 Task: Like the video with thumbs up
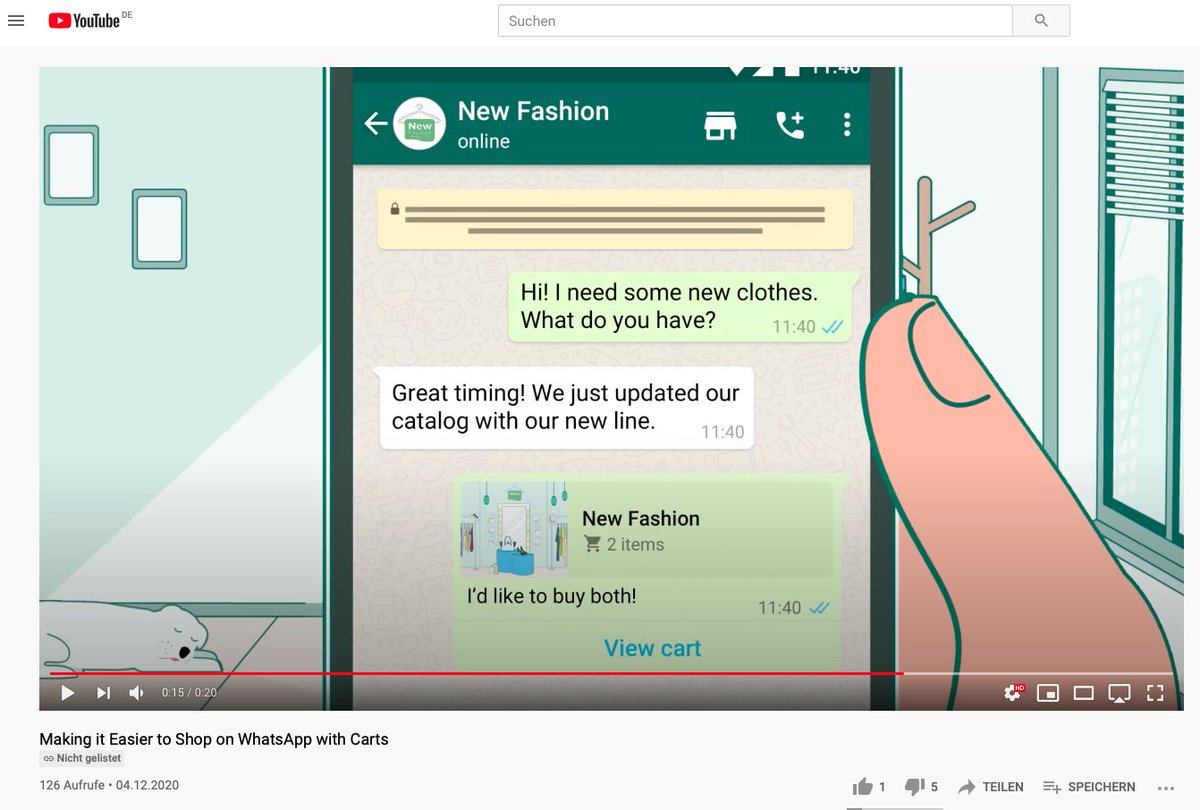[x=862, y=787]
